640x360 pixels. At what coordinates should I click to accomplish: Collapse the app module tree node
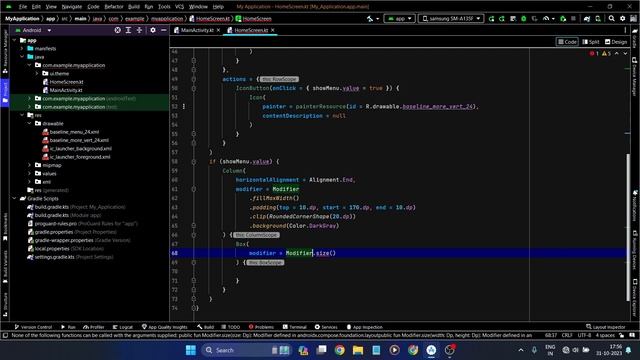click(x=15, y=40)
